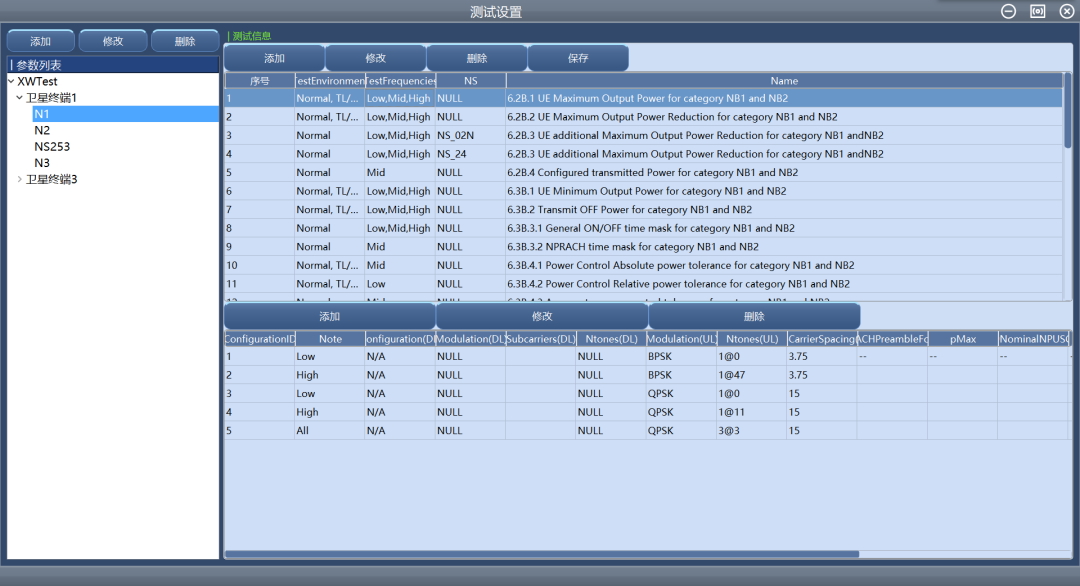This screenshot has width=1080, height=586.
Task: Click the NS_24 cell in test table
Action: 452,154
